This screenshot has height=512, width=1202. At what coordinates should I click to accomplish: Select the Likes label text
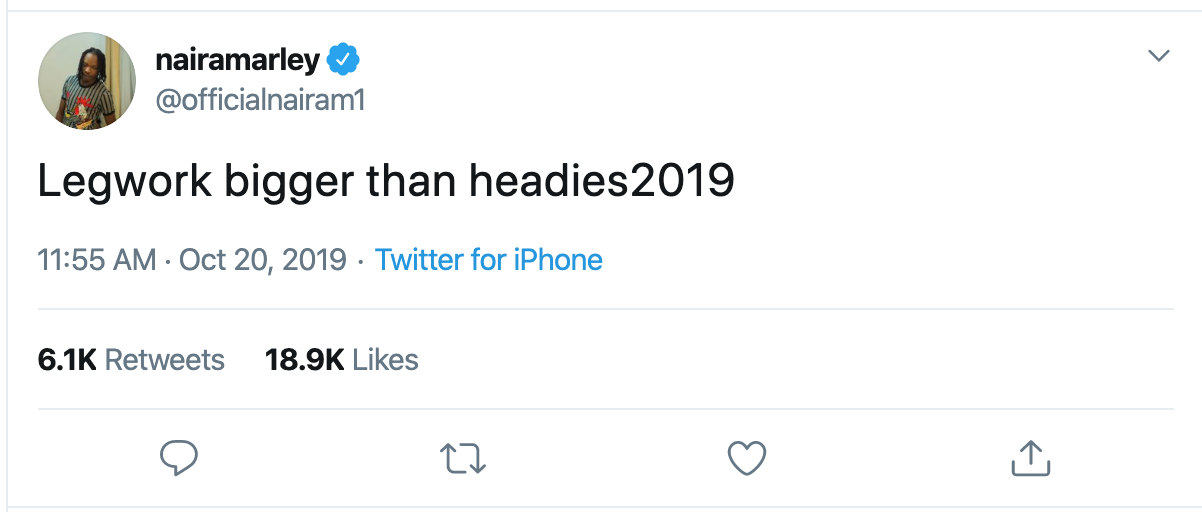pyautogui.click(x=386, y=360)
